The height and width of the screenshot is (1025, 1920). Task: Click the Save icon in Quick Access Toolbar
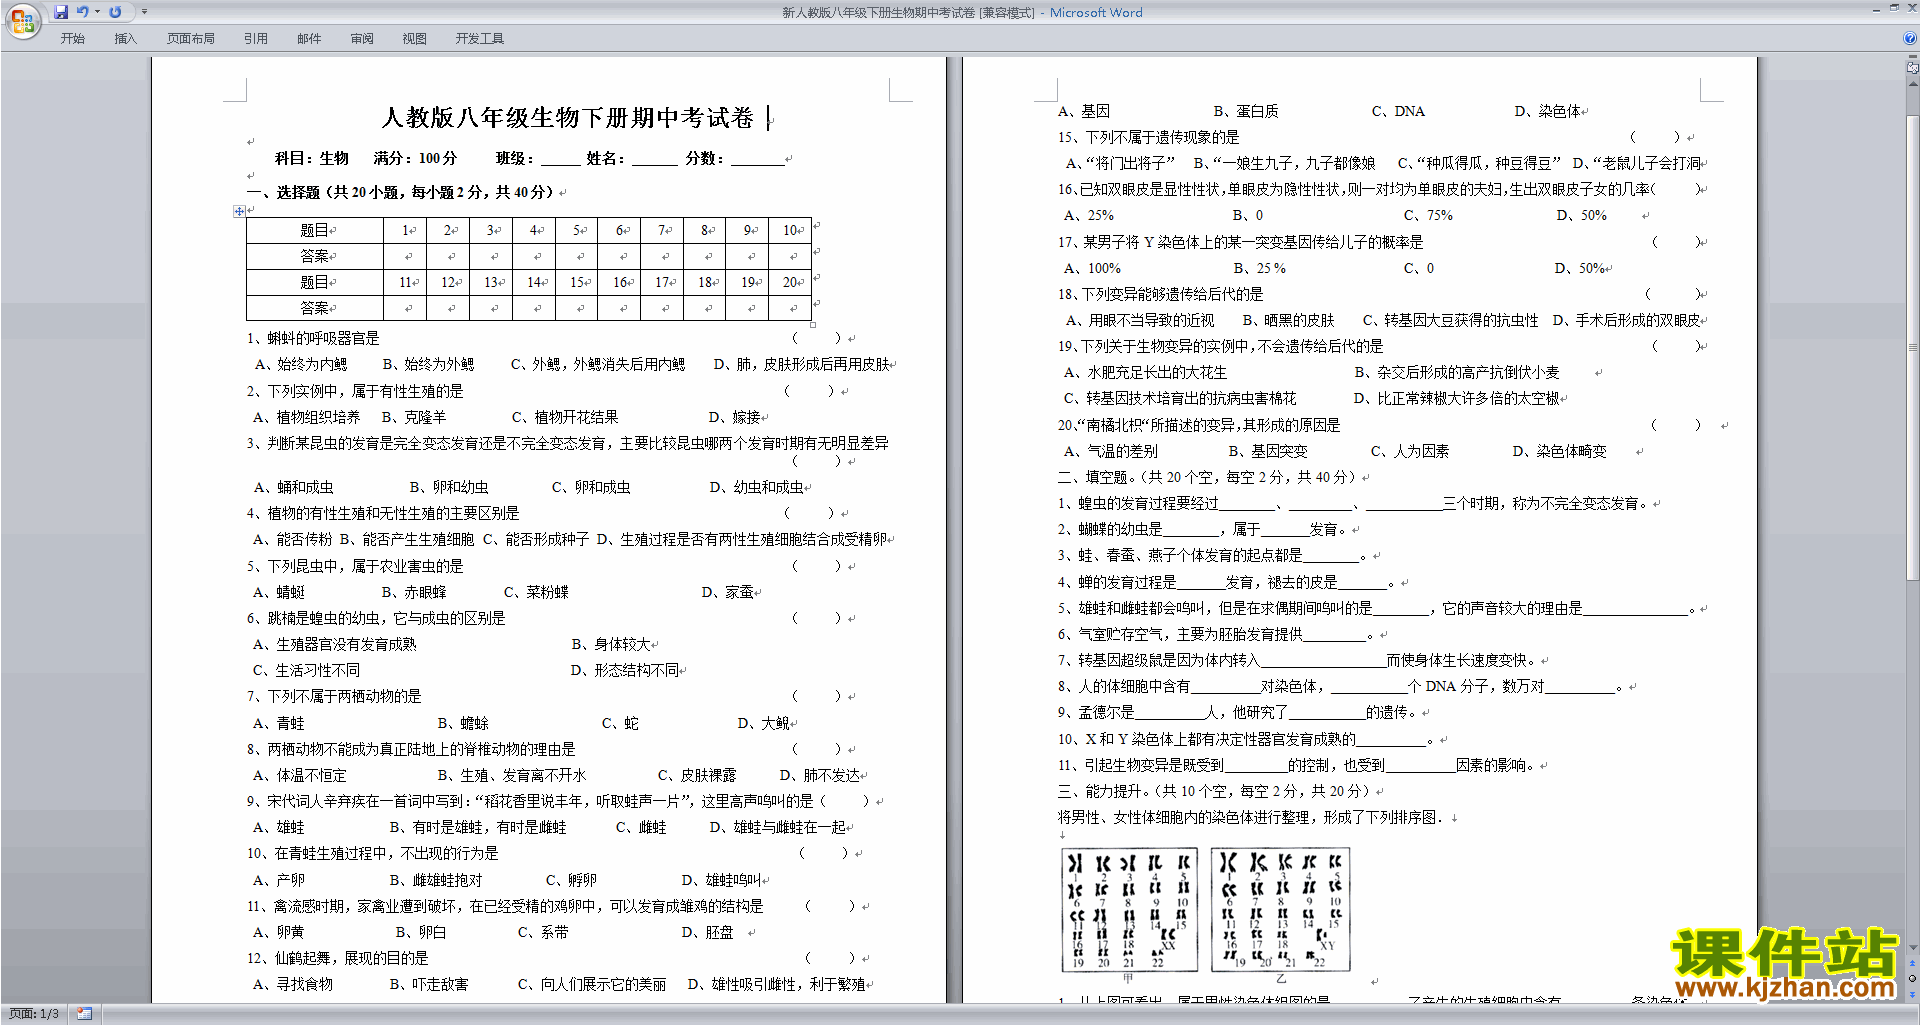[x=61, y=12]
